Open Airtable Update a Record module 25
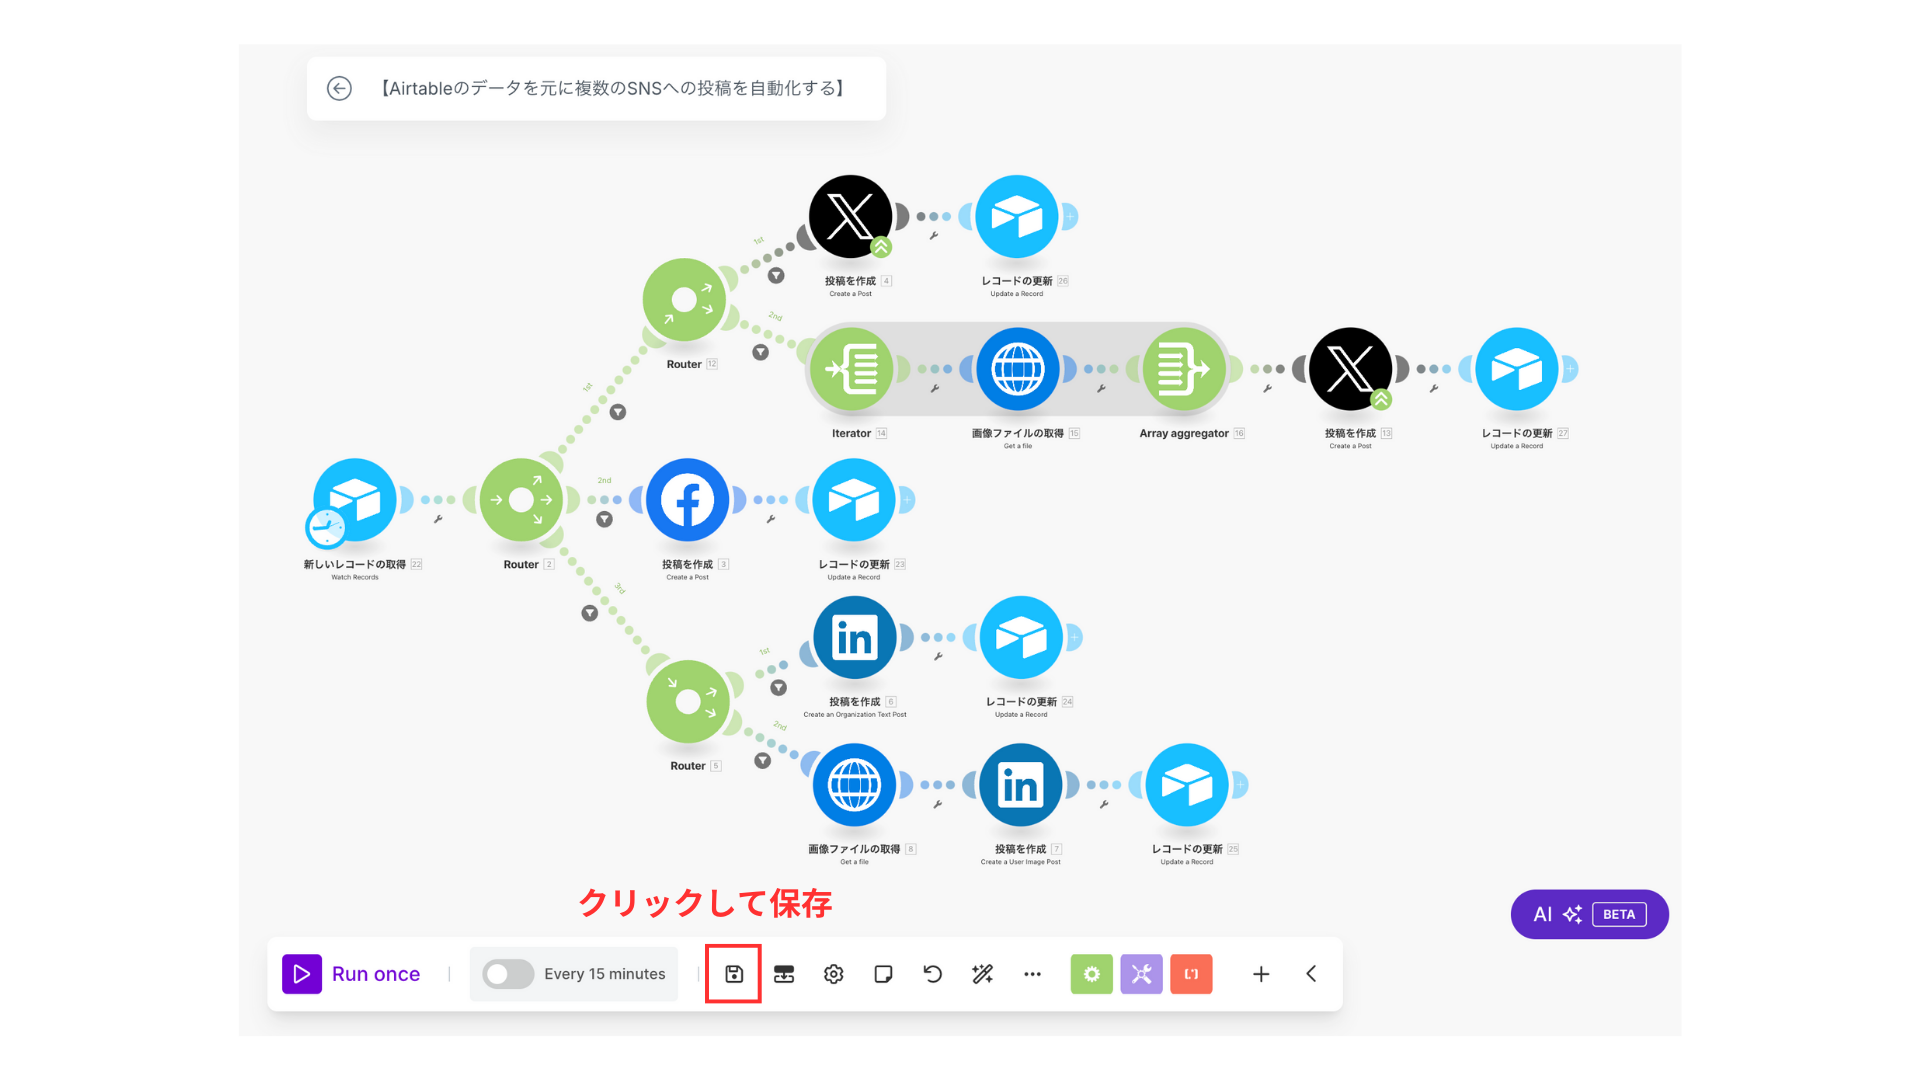Image resolution: width=1920 pixels, height=1080 pixels. pos(1187,785)
